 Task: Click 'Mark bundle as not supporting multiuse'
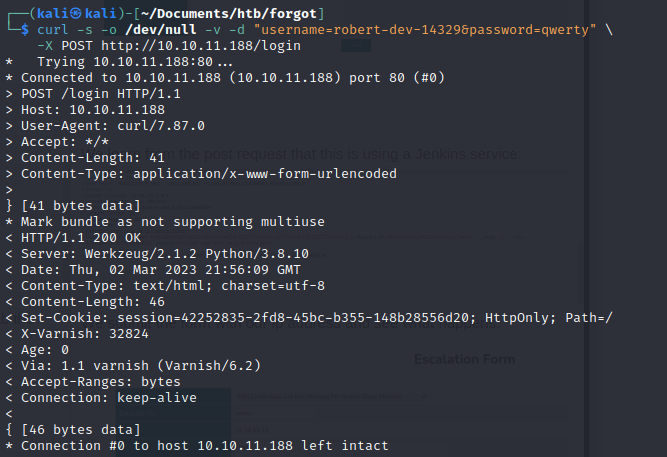click(173, 222)
